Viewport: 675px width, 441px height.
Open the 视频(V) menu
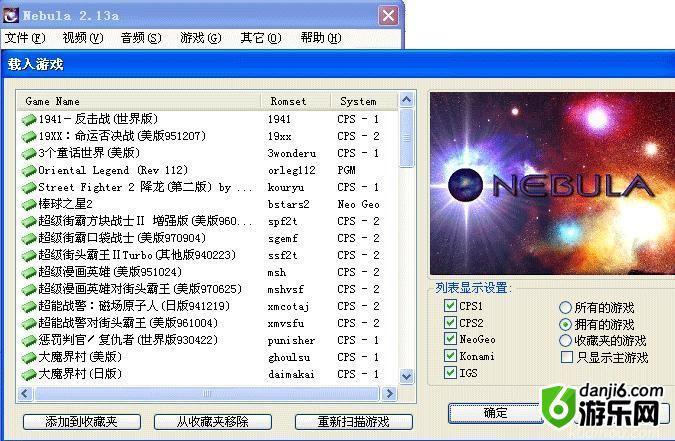[83, 38]
